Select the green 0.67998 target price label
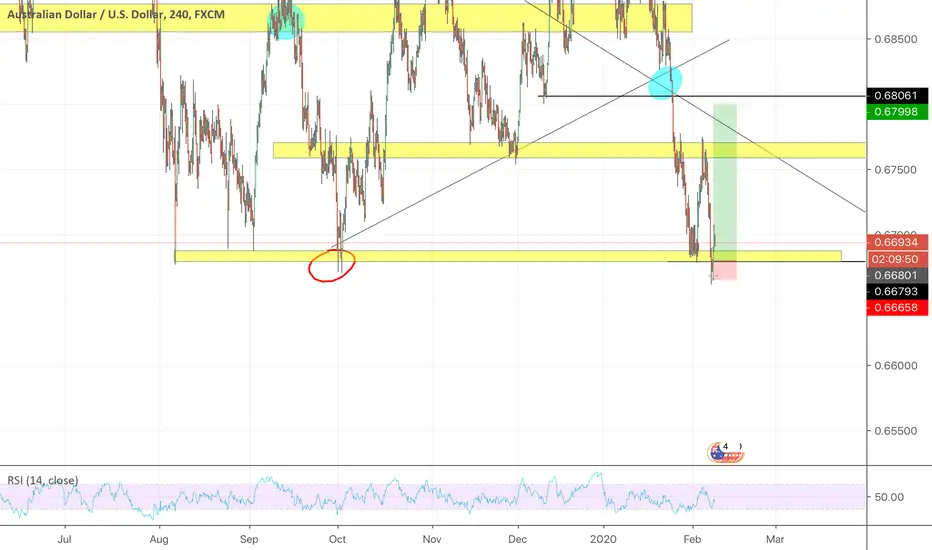Viewport: 932px width, 550px height. [x=897, y=112]
